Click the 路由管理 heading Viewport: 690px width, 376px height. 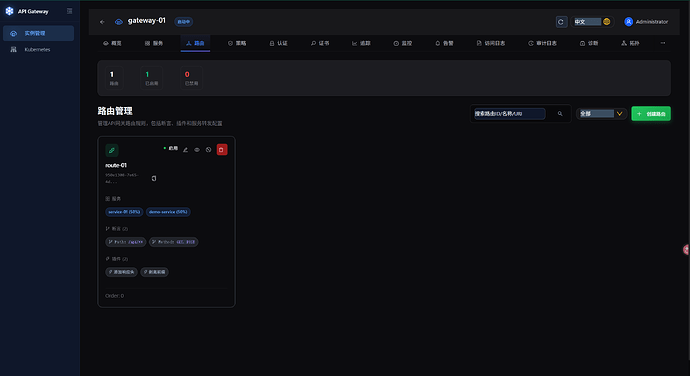pos(115,111)
